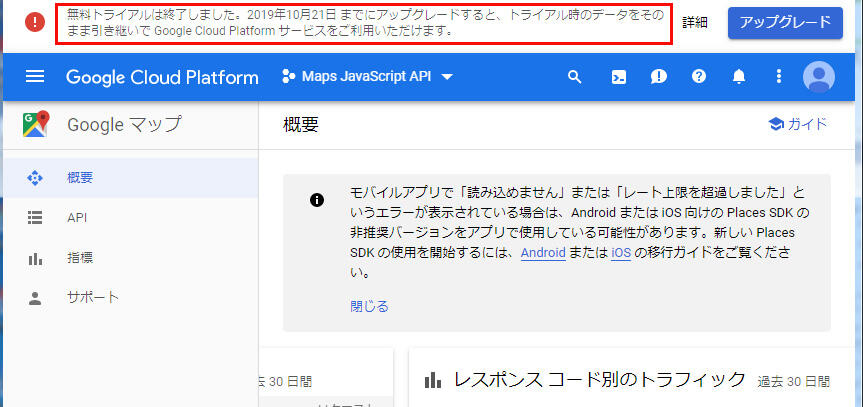This screenshot has height=407, width=863.
Task: Activate Cloud Shell terminal icon
Action: tap(619, 77)
